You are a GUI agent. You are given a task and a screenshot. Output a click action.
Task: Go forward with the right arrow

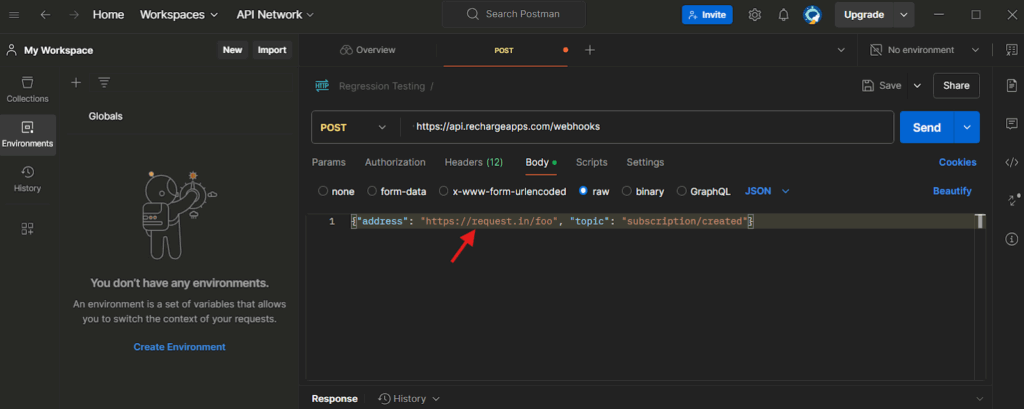74,14
